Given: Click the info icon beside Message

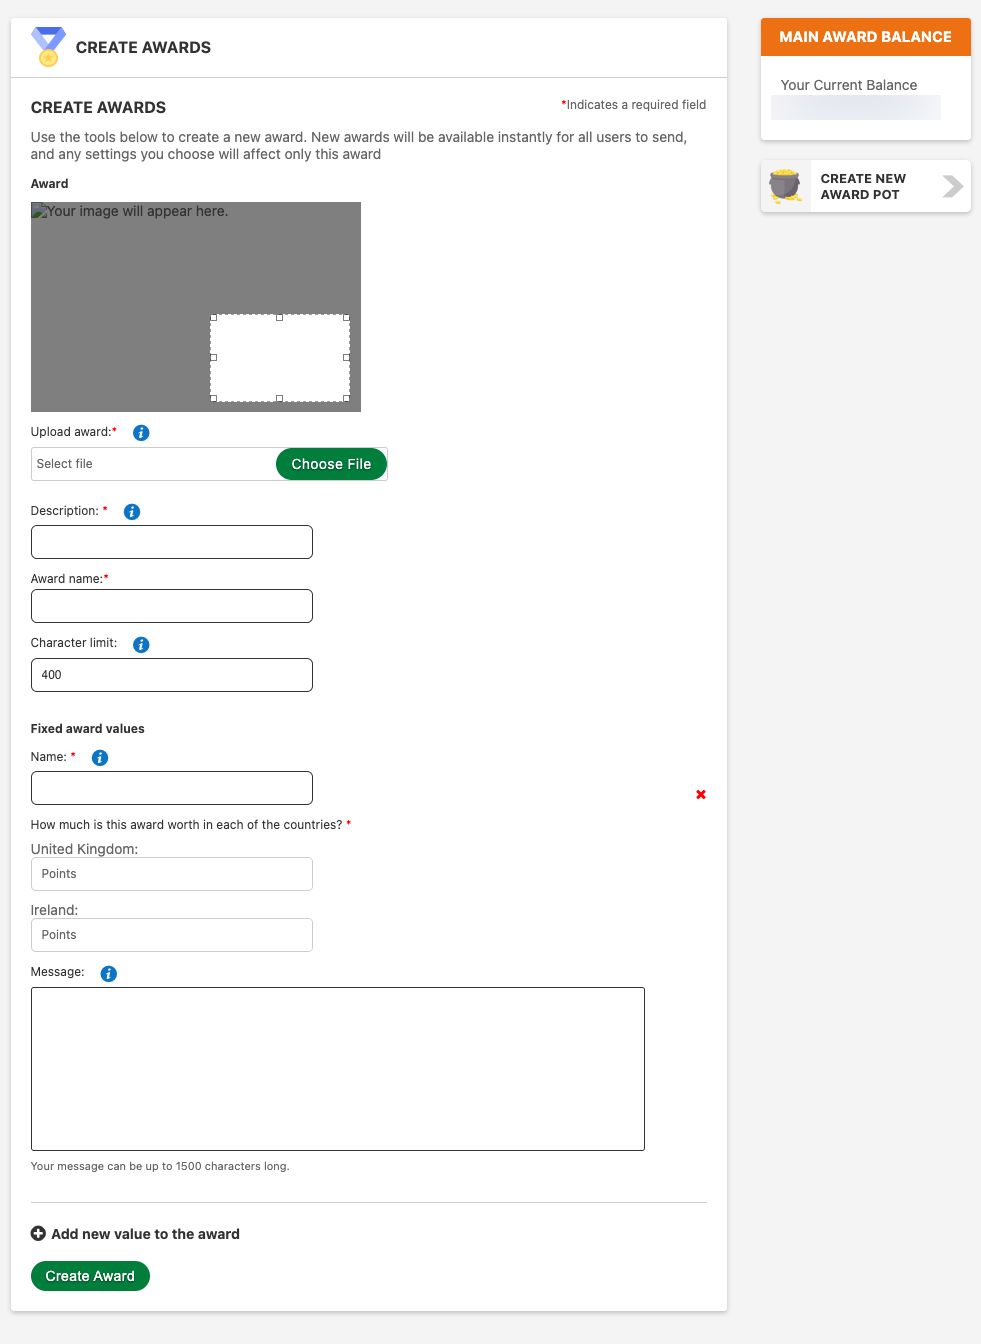Looking at the screenshot, I should pos(107,972).
